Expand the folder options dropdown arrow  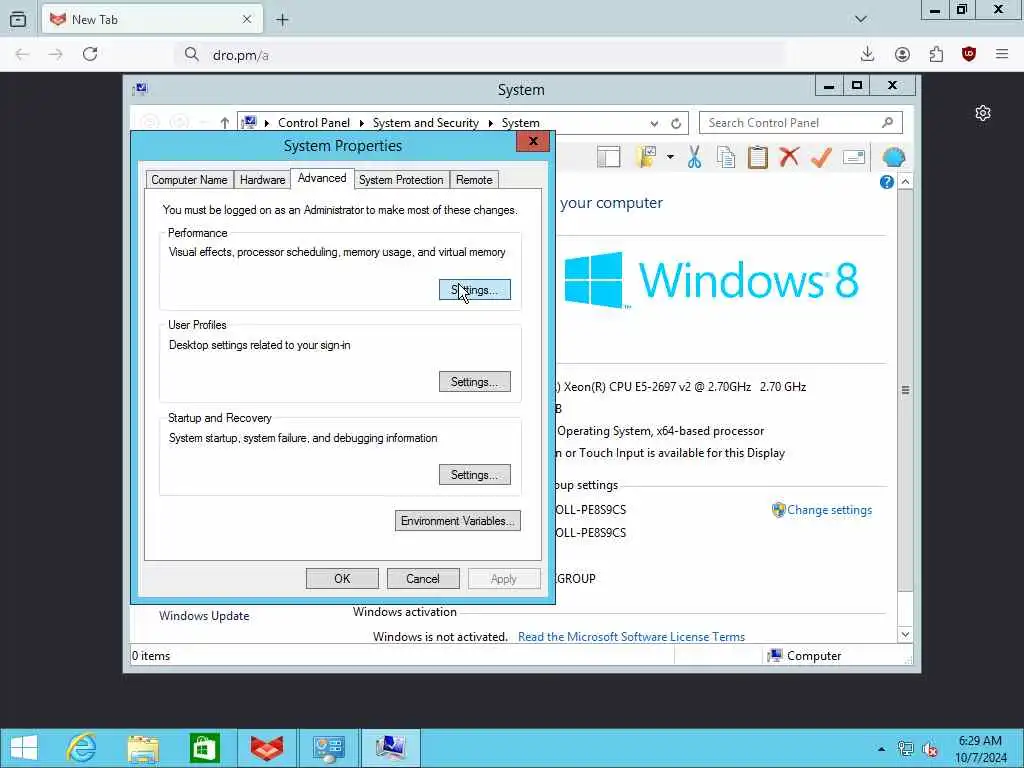(x=670, y=157)
